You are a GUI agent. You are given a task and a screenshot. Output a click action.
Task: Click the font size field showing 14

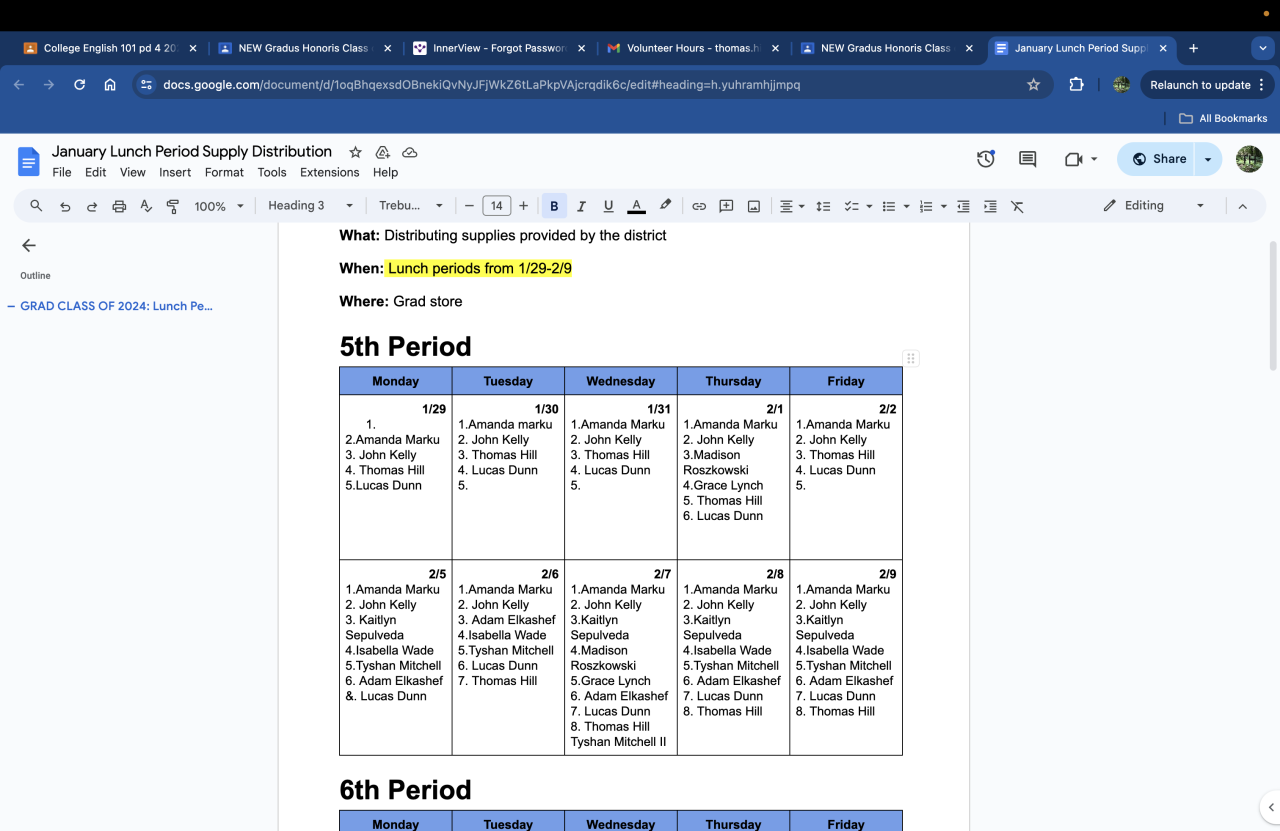coord(496,206)
